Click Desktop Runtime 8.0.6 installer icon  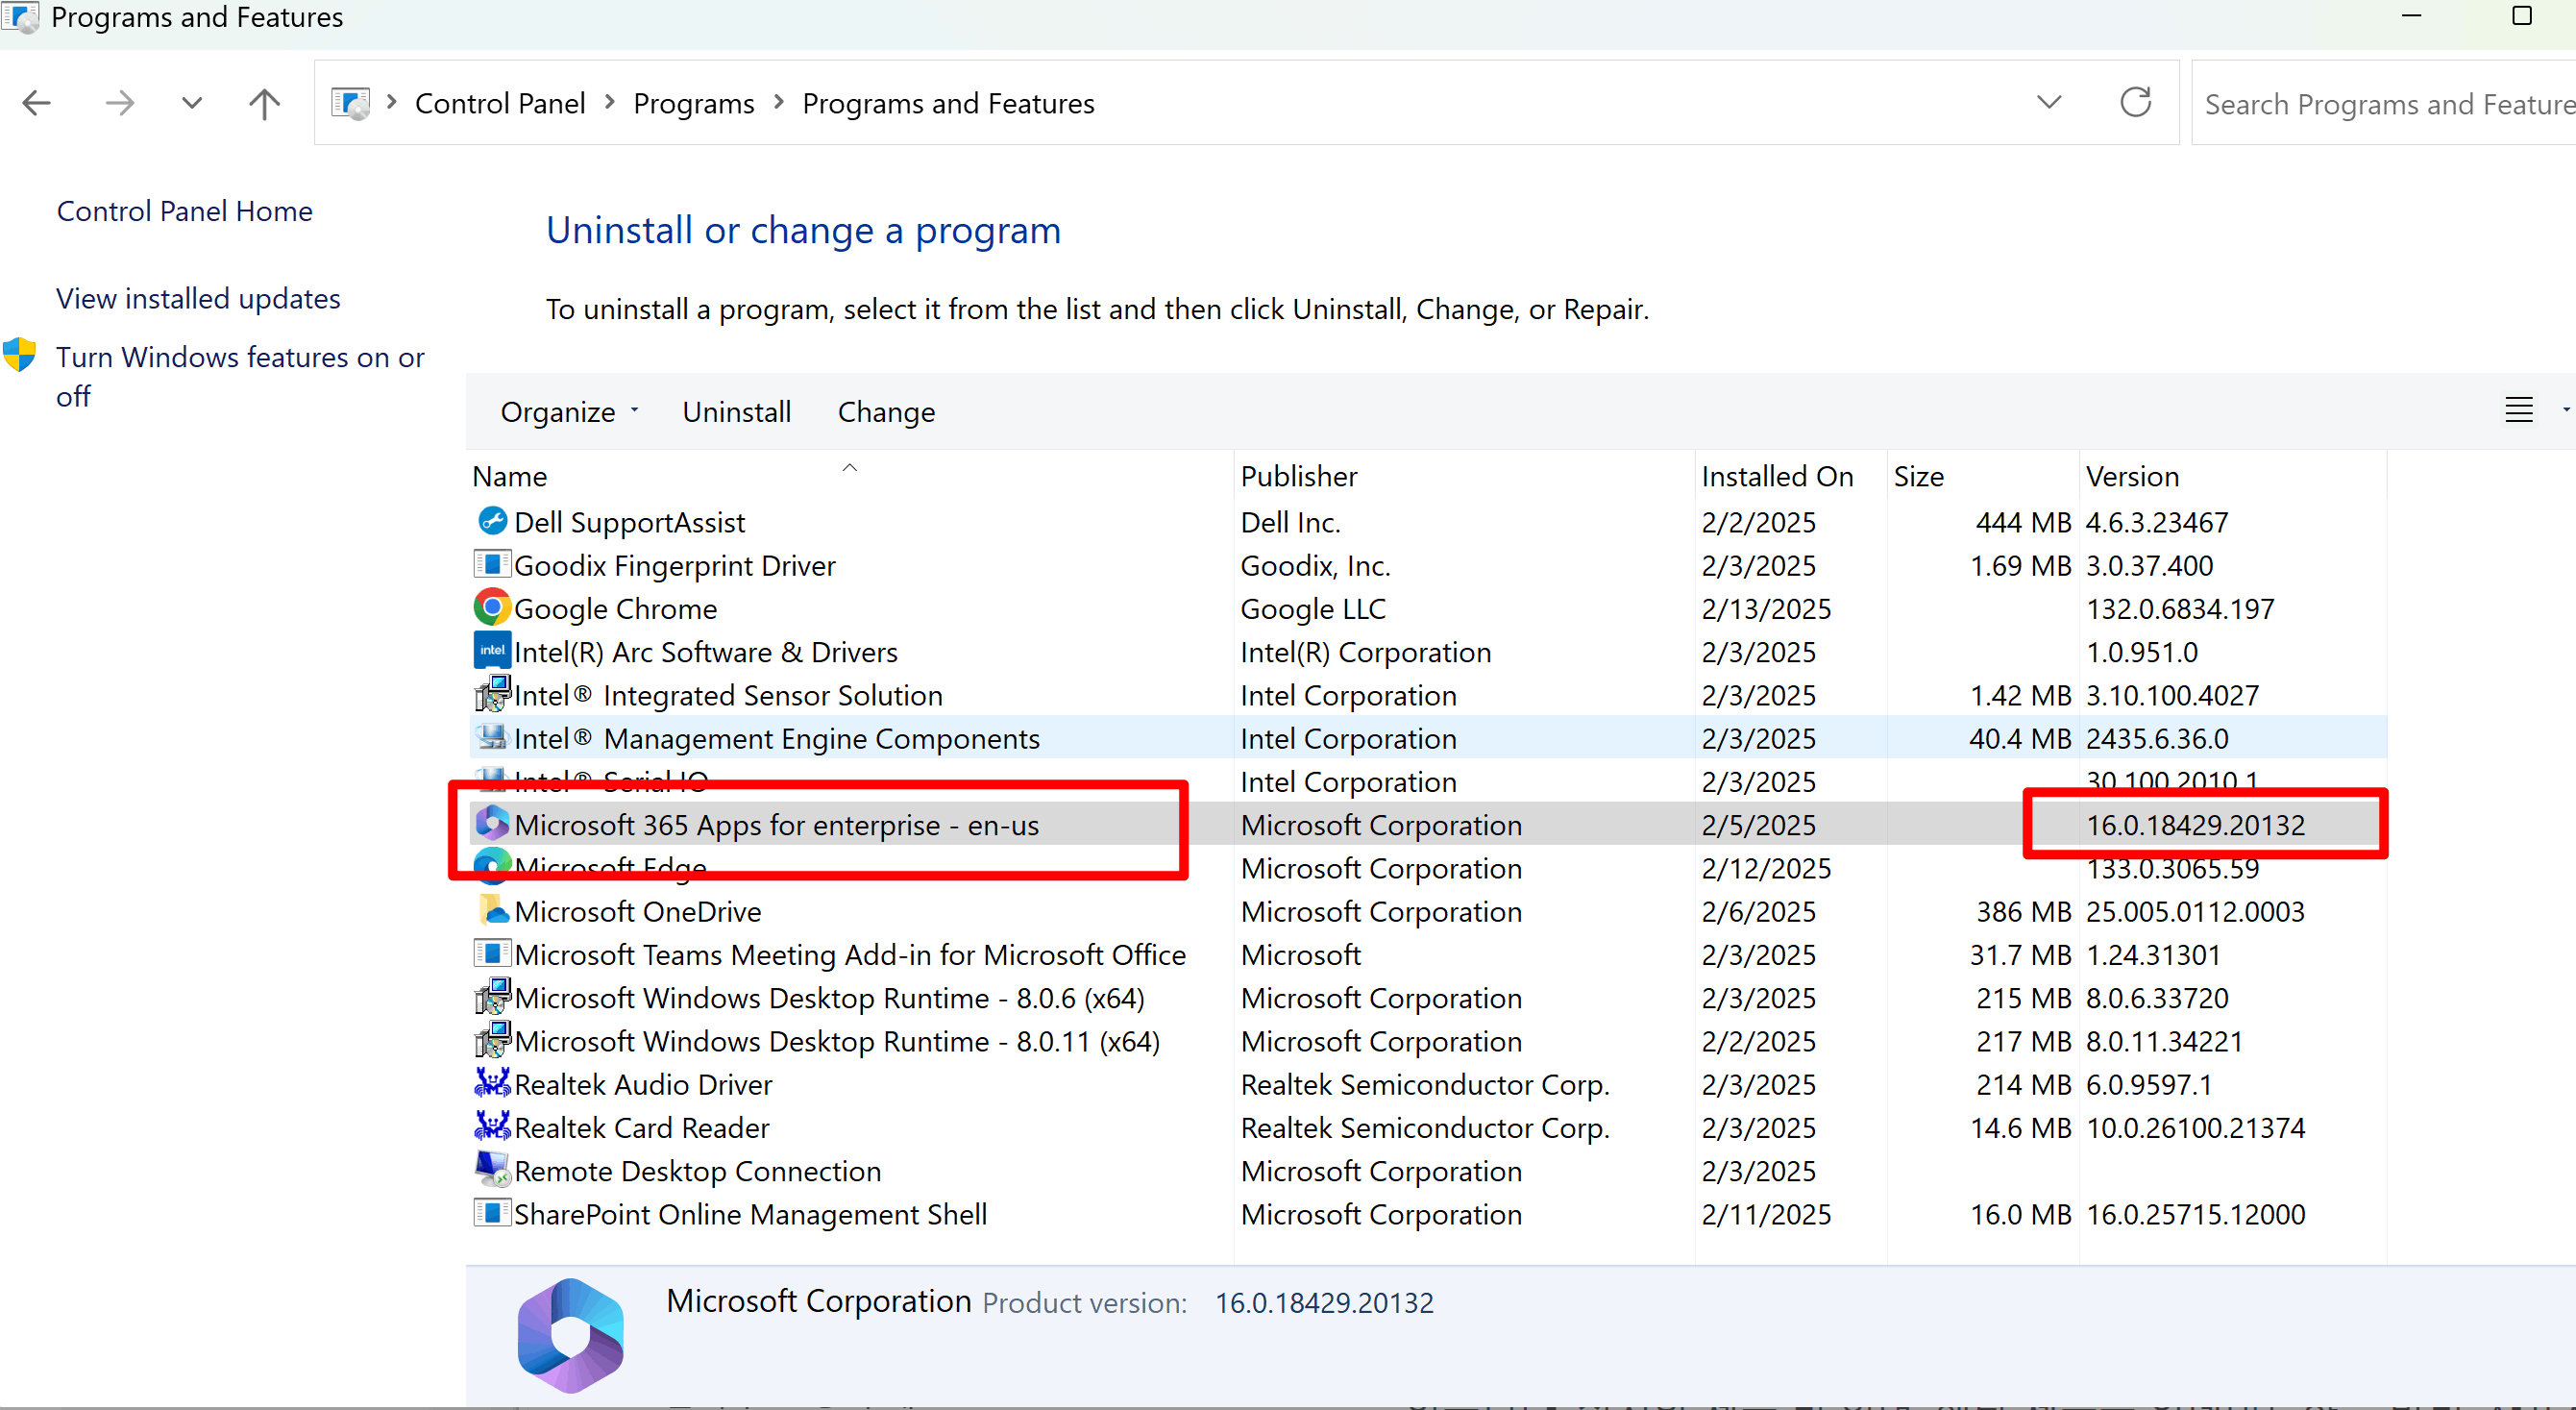click(x=492, y=996)
